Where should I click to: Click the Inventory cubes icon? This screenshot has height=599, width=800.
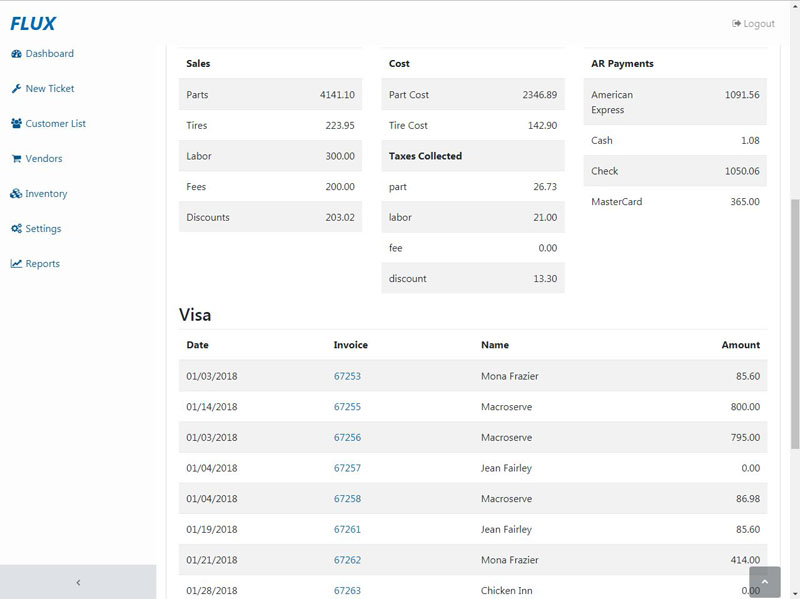point(16,194)
